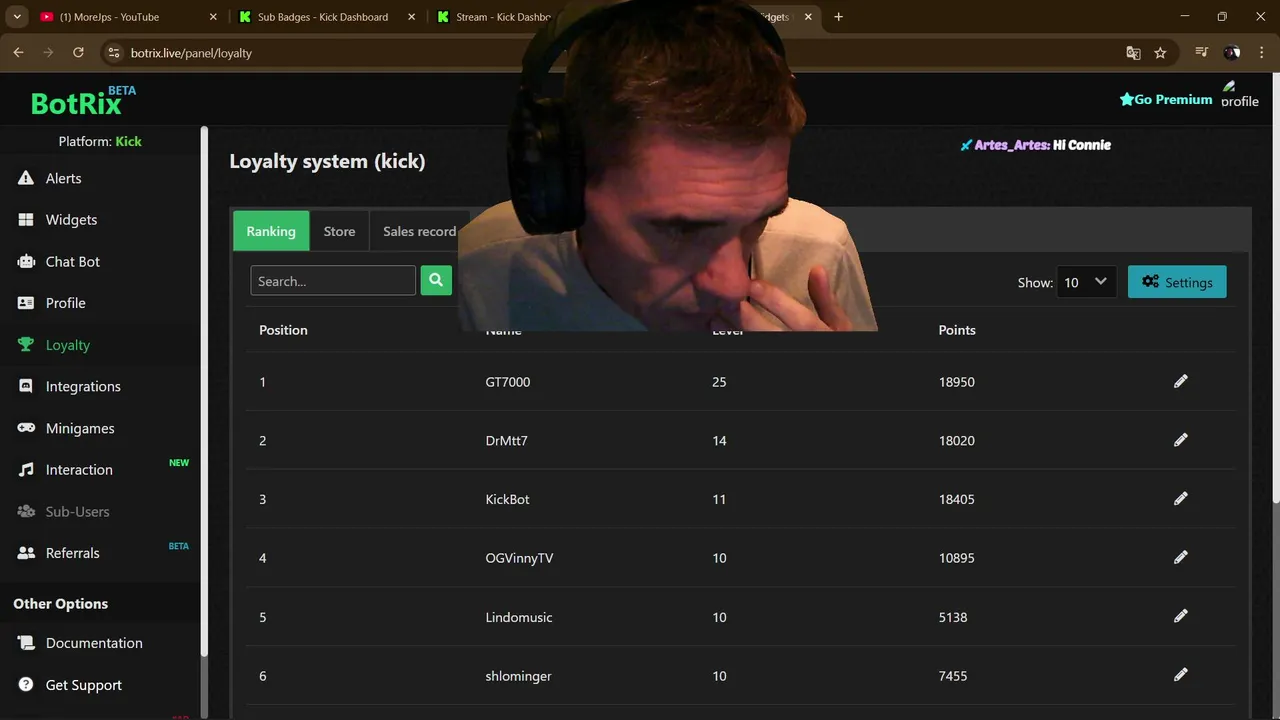This screenshot has height=720, width=1280.
Task: Click the points value 10895
Action: point(957,558)
